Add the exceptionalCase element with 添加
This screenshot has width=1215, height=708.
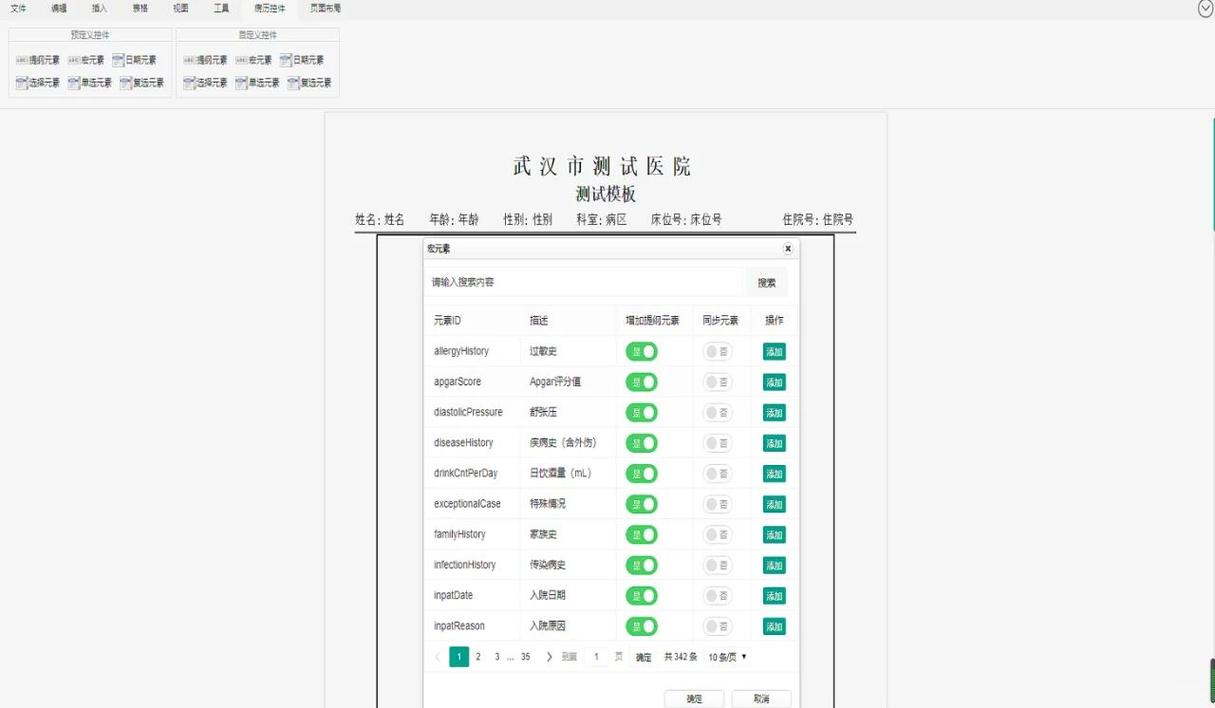pyautogui.click(x=774, y=504)
